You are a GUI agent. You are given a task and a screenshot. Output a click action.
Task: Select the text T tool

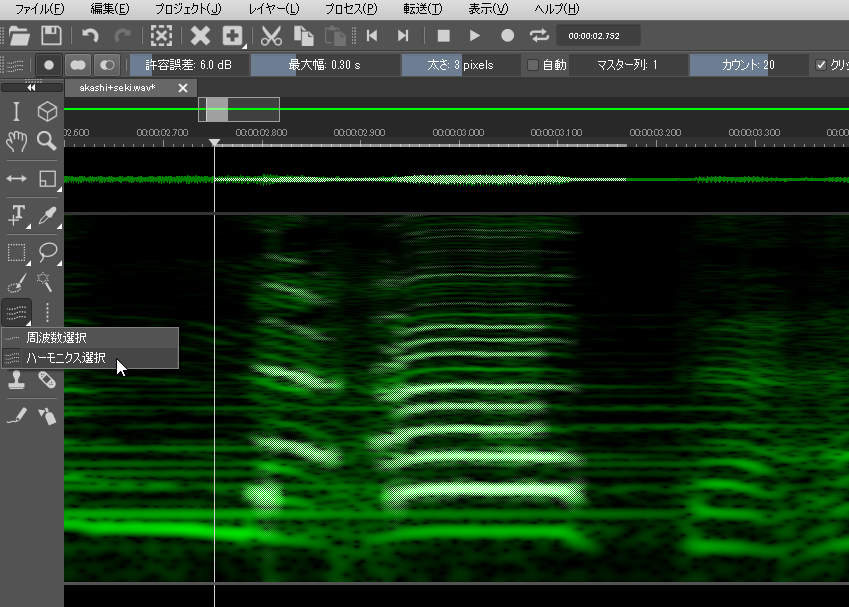tap(17, 216)
